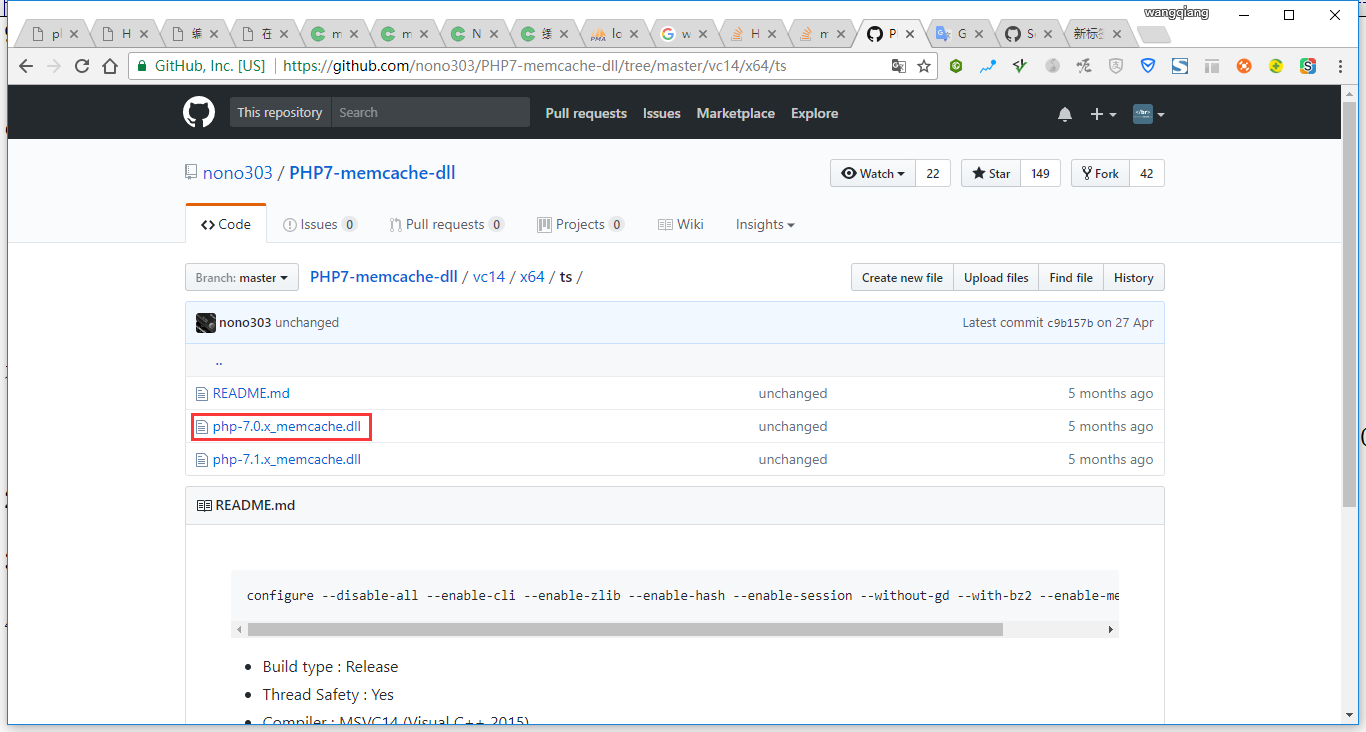Image resolution: width=1366 pixels, height=732 pixels.
Task: Open the PHP7-memcache-dll repository title link
Action: (372, 173)
